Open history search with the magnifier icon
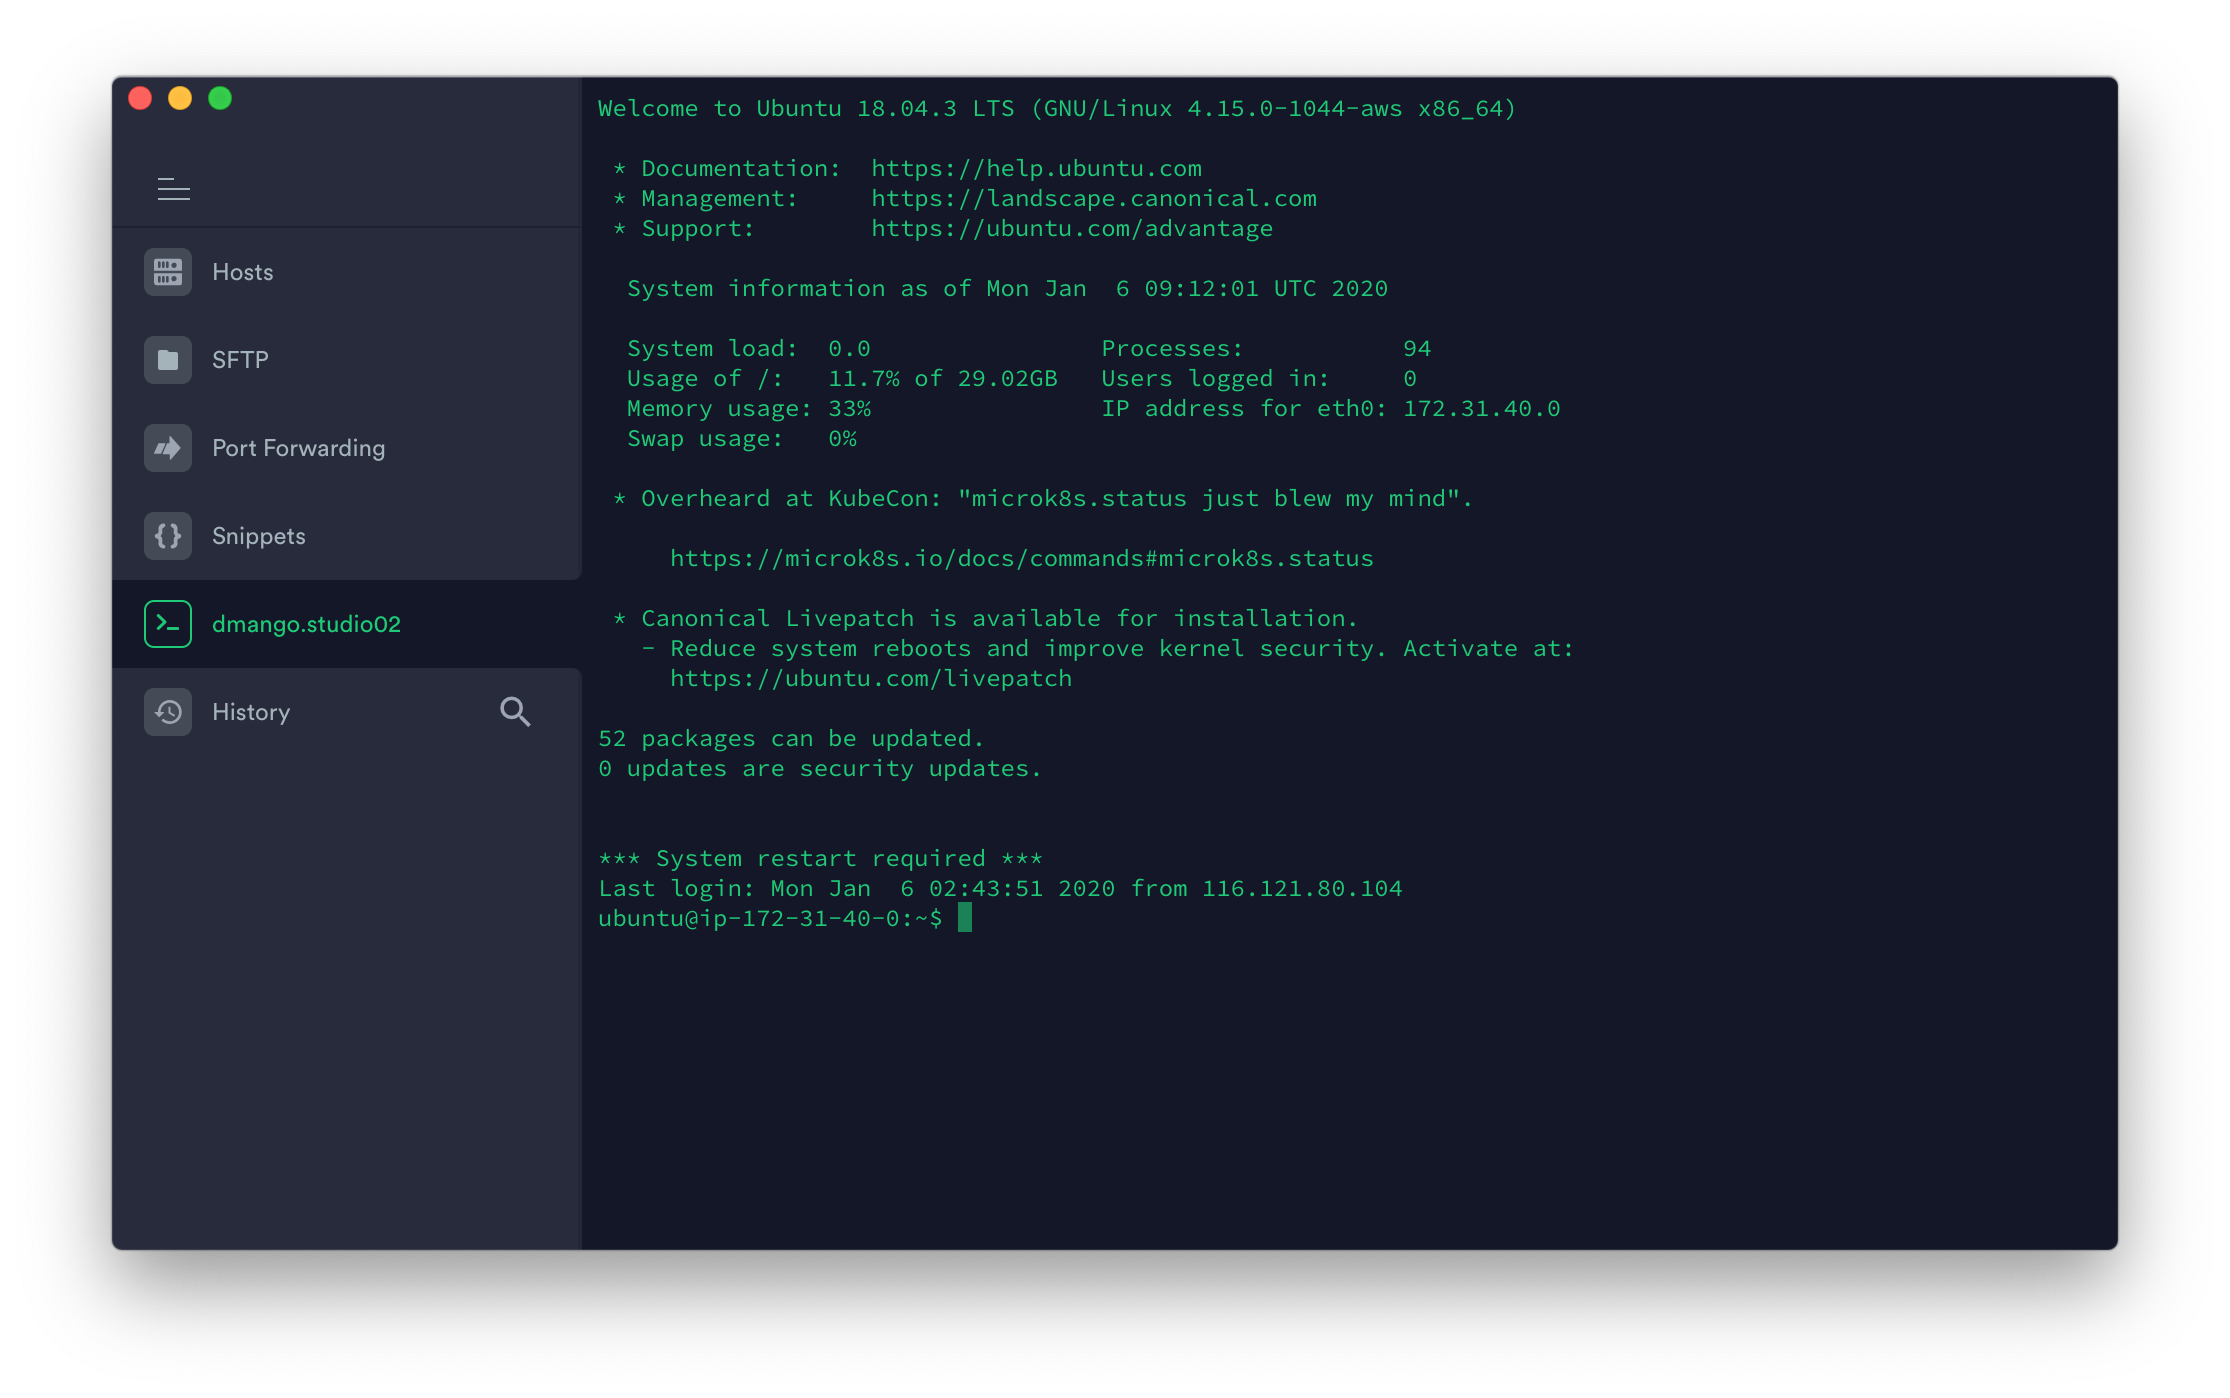The image size is (2230, 1398). pos(515,712)
